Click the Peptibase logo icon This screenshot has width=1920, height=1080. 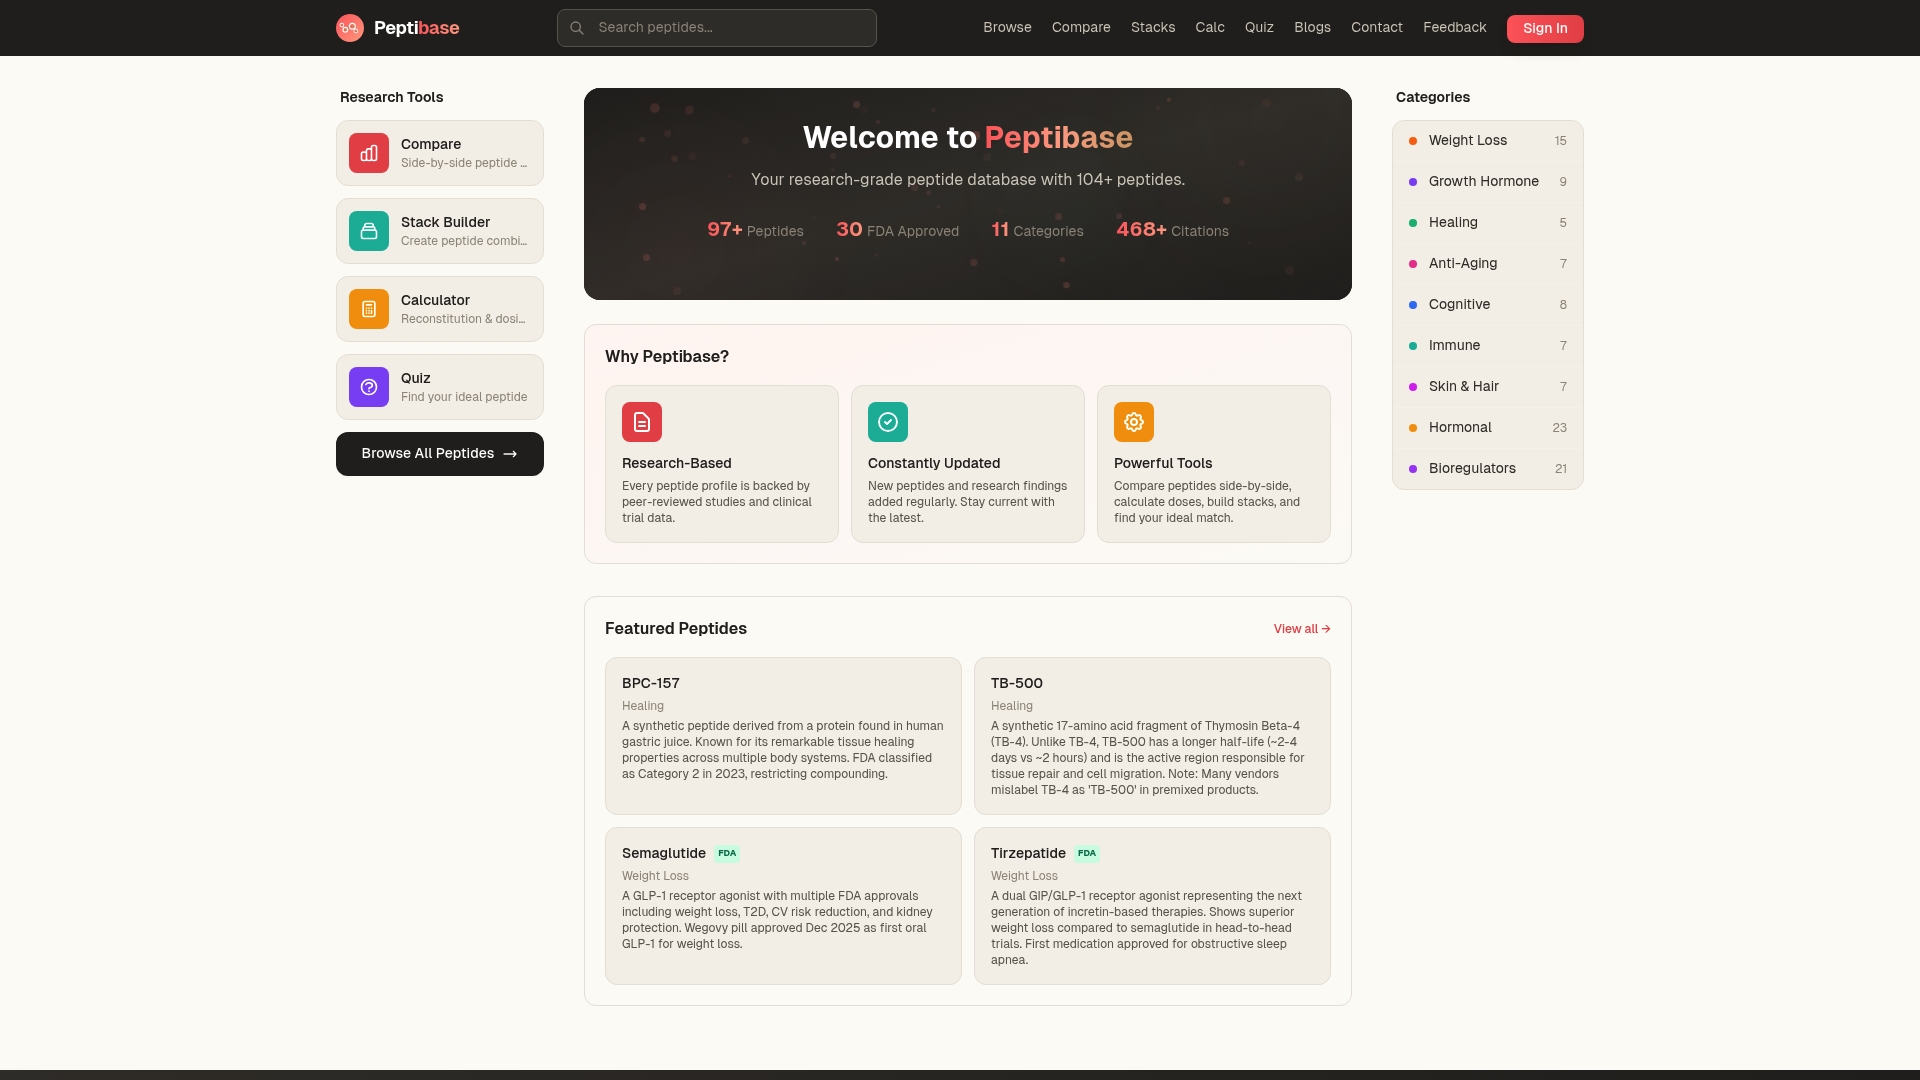coord(349,28)
